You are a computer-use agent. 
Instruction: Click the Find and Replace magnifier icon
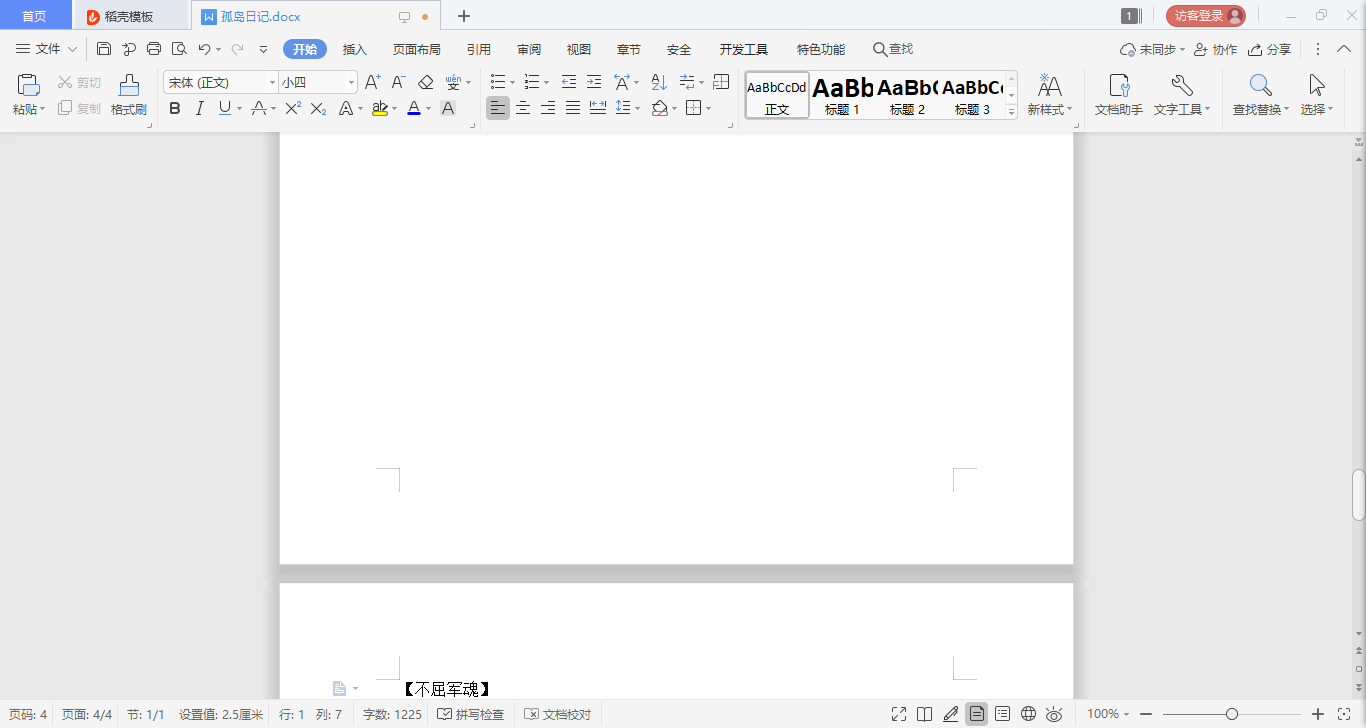click(1260, 86)
